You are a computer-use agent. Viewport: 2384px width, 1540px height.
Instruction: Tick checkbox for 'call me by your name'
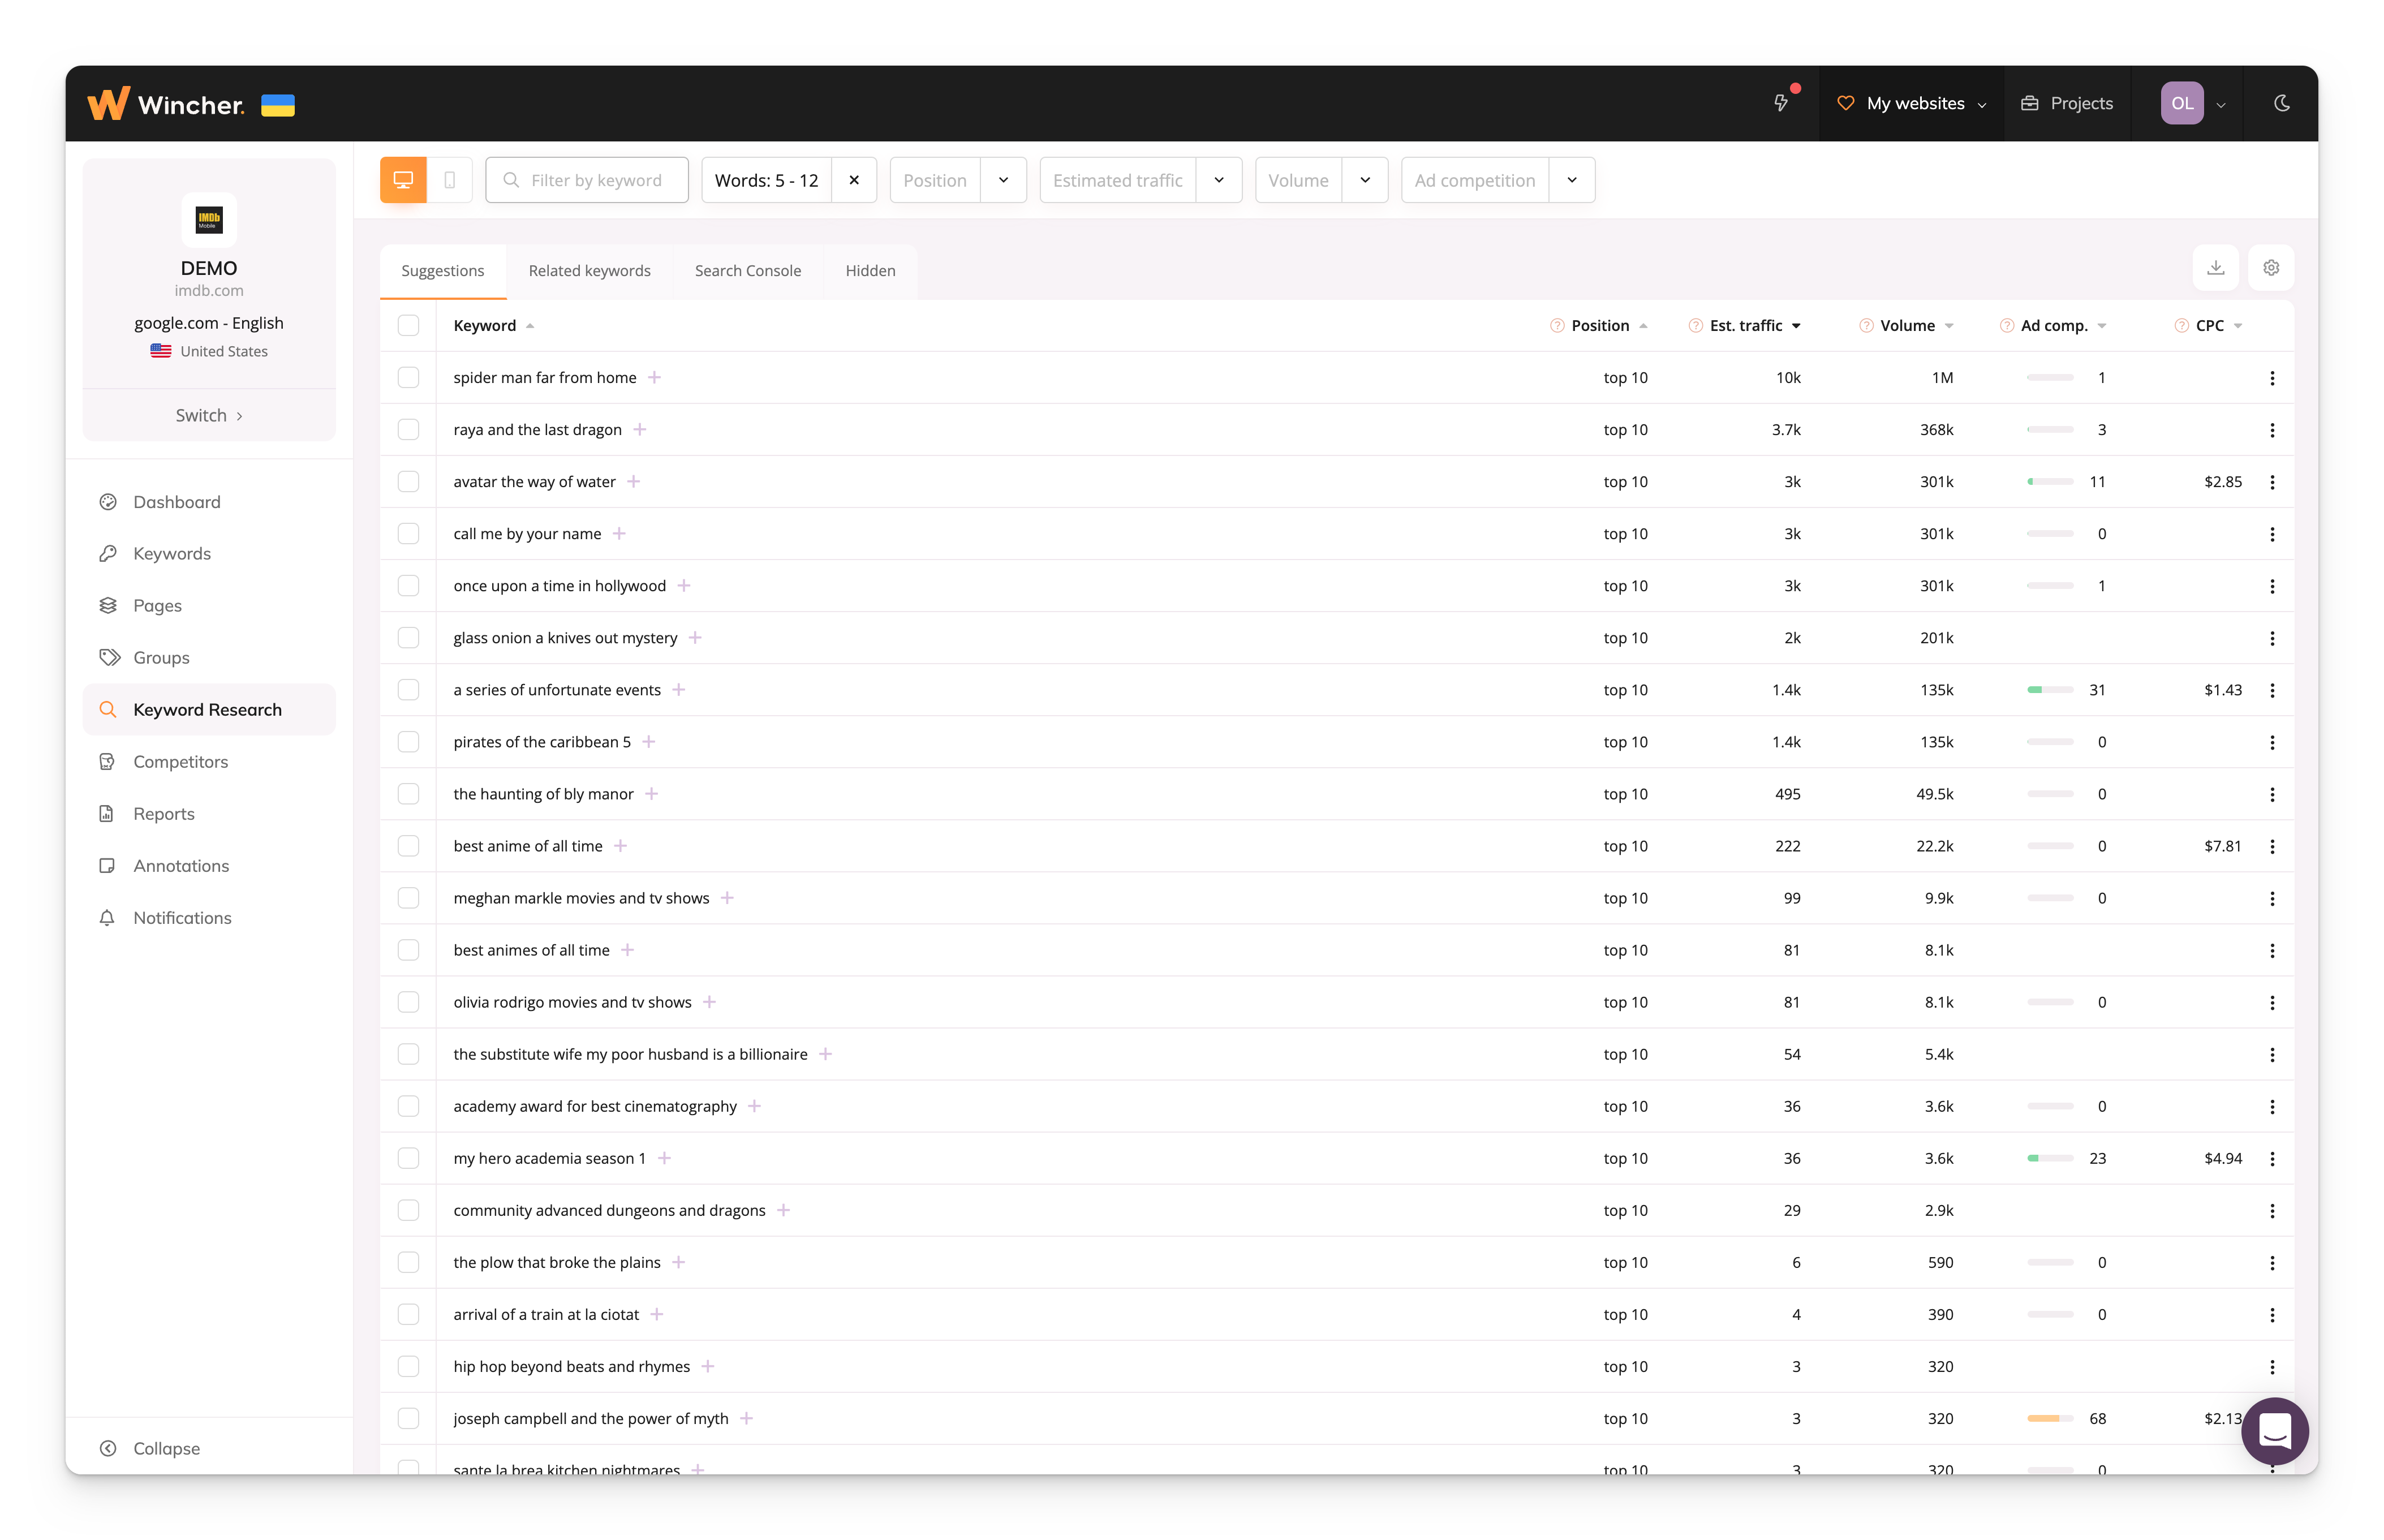[x=408, y=534]
